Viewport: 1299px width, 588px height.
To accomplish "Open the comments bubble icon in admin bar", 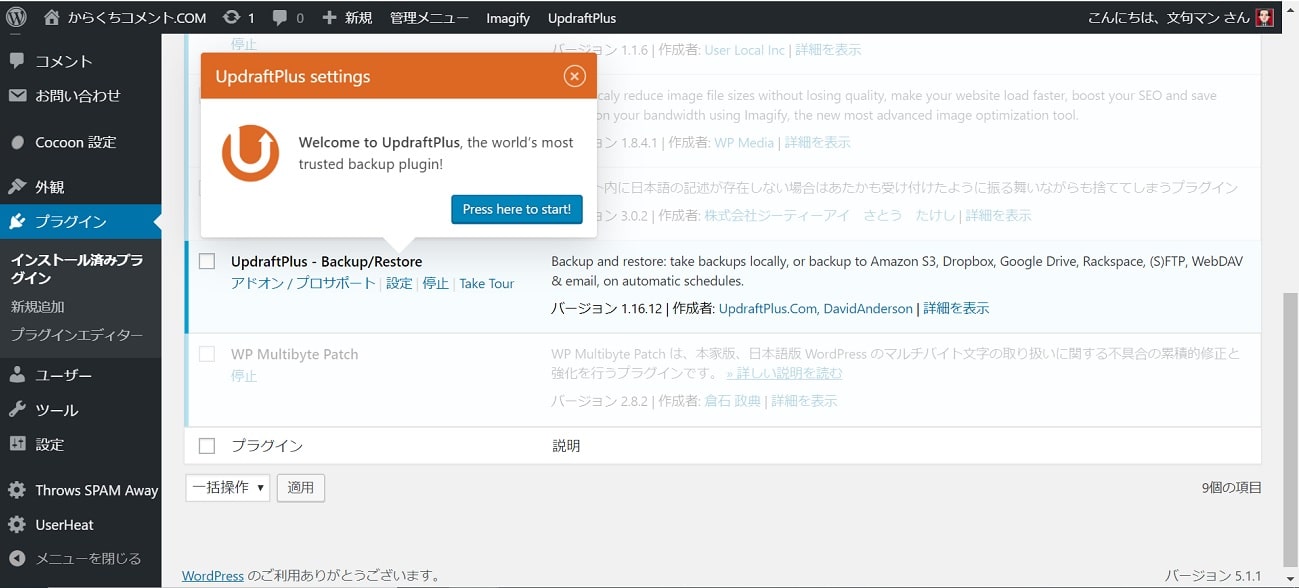I will pyautogui.click(x=279, y=17).
